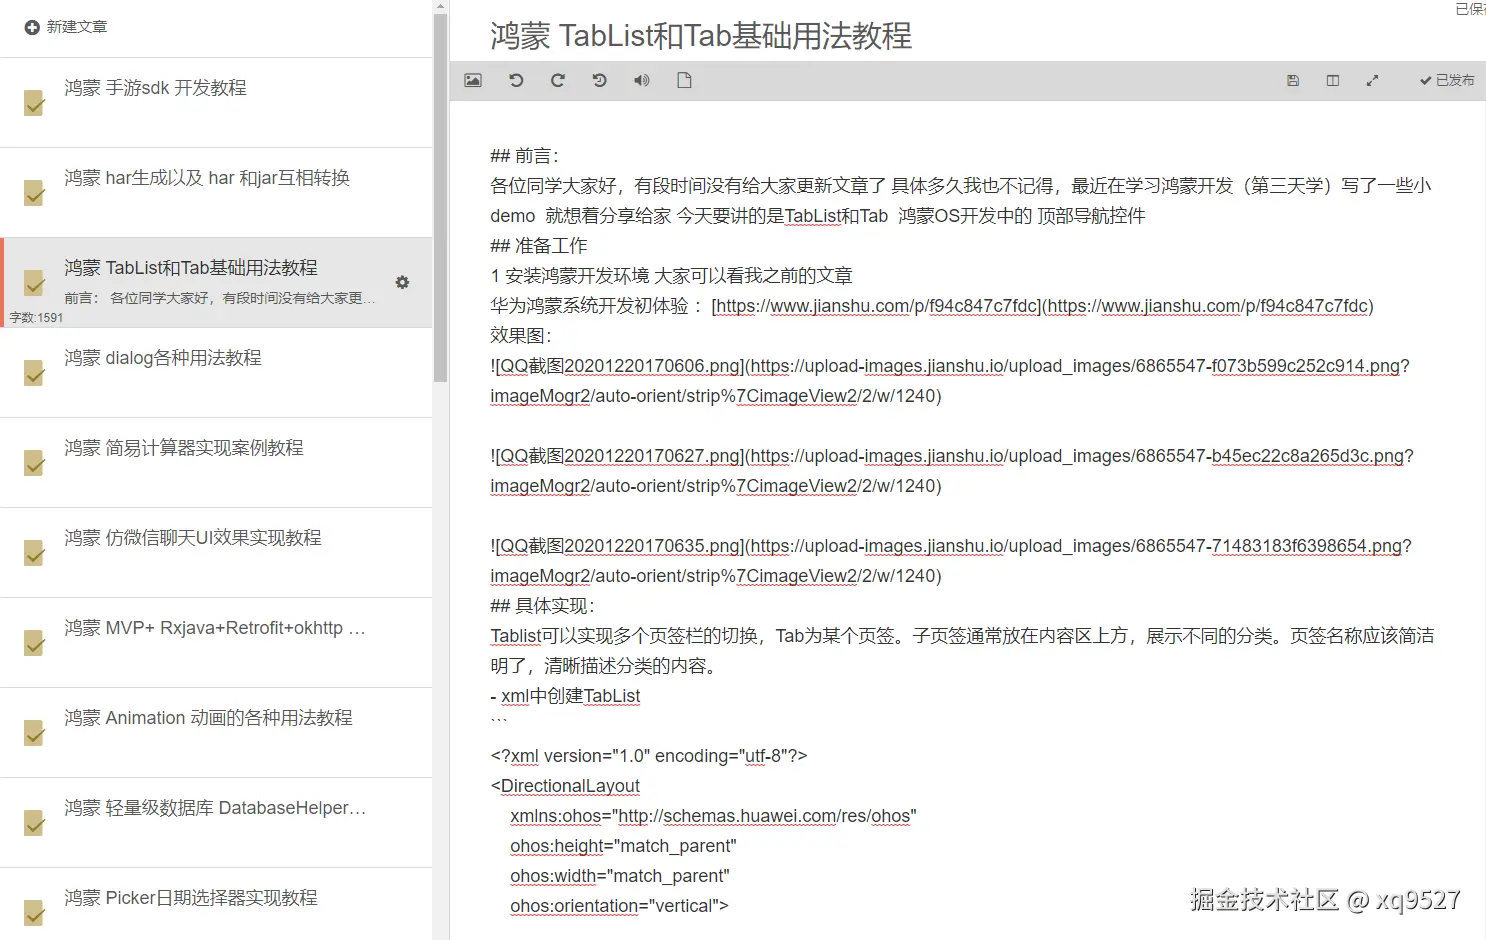1486x940 pixels.
Task: Click the article preview summary 前言： 各位同学大家好
Action: click(220, 298)
